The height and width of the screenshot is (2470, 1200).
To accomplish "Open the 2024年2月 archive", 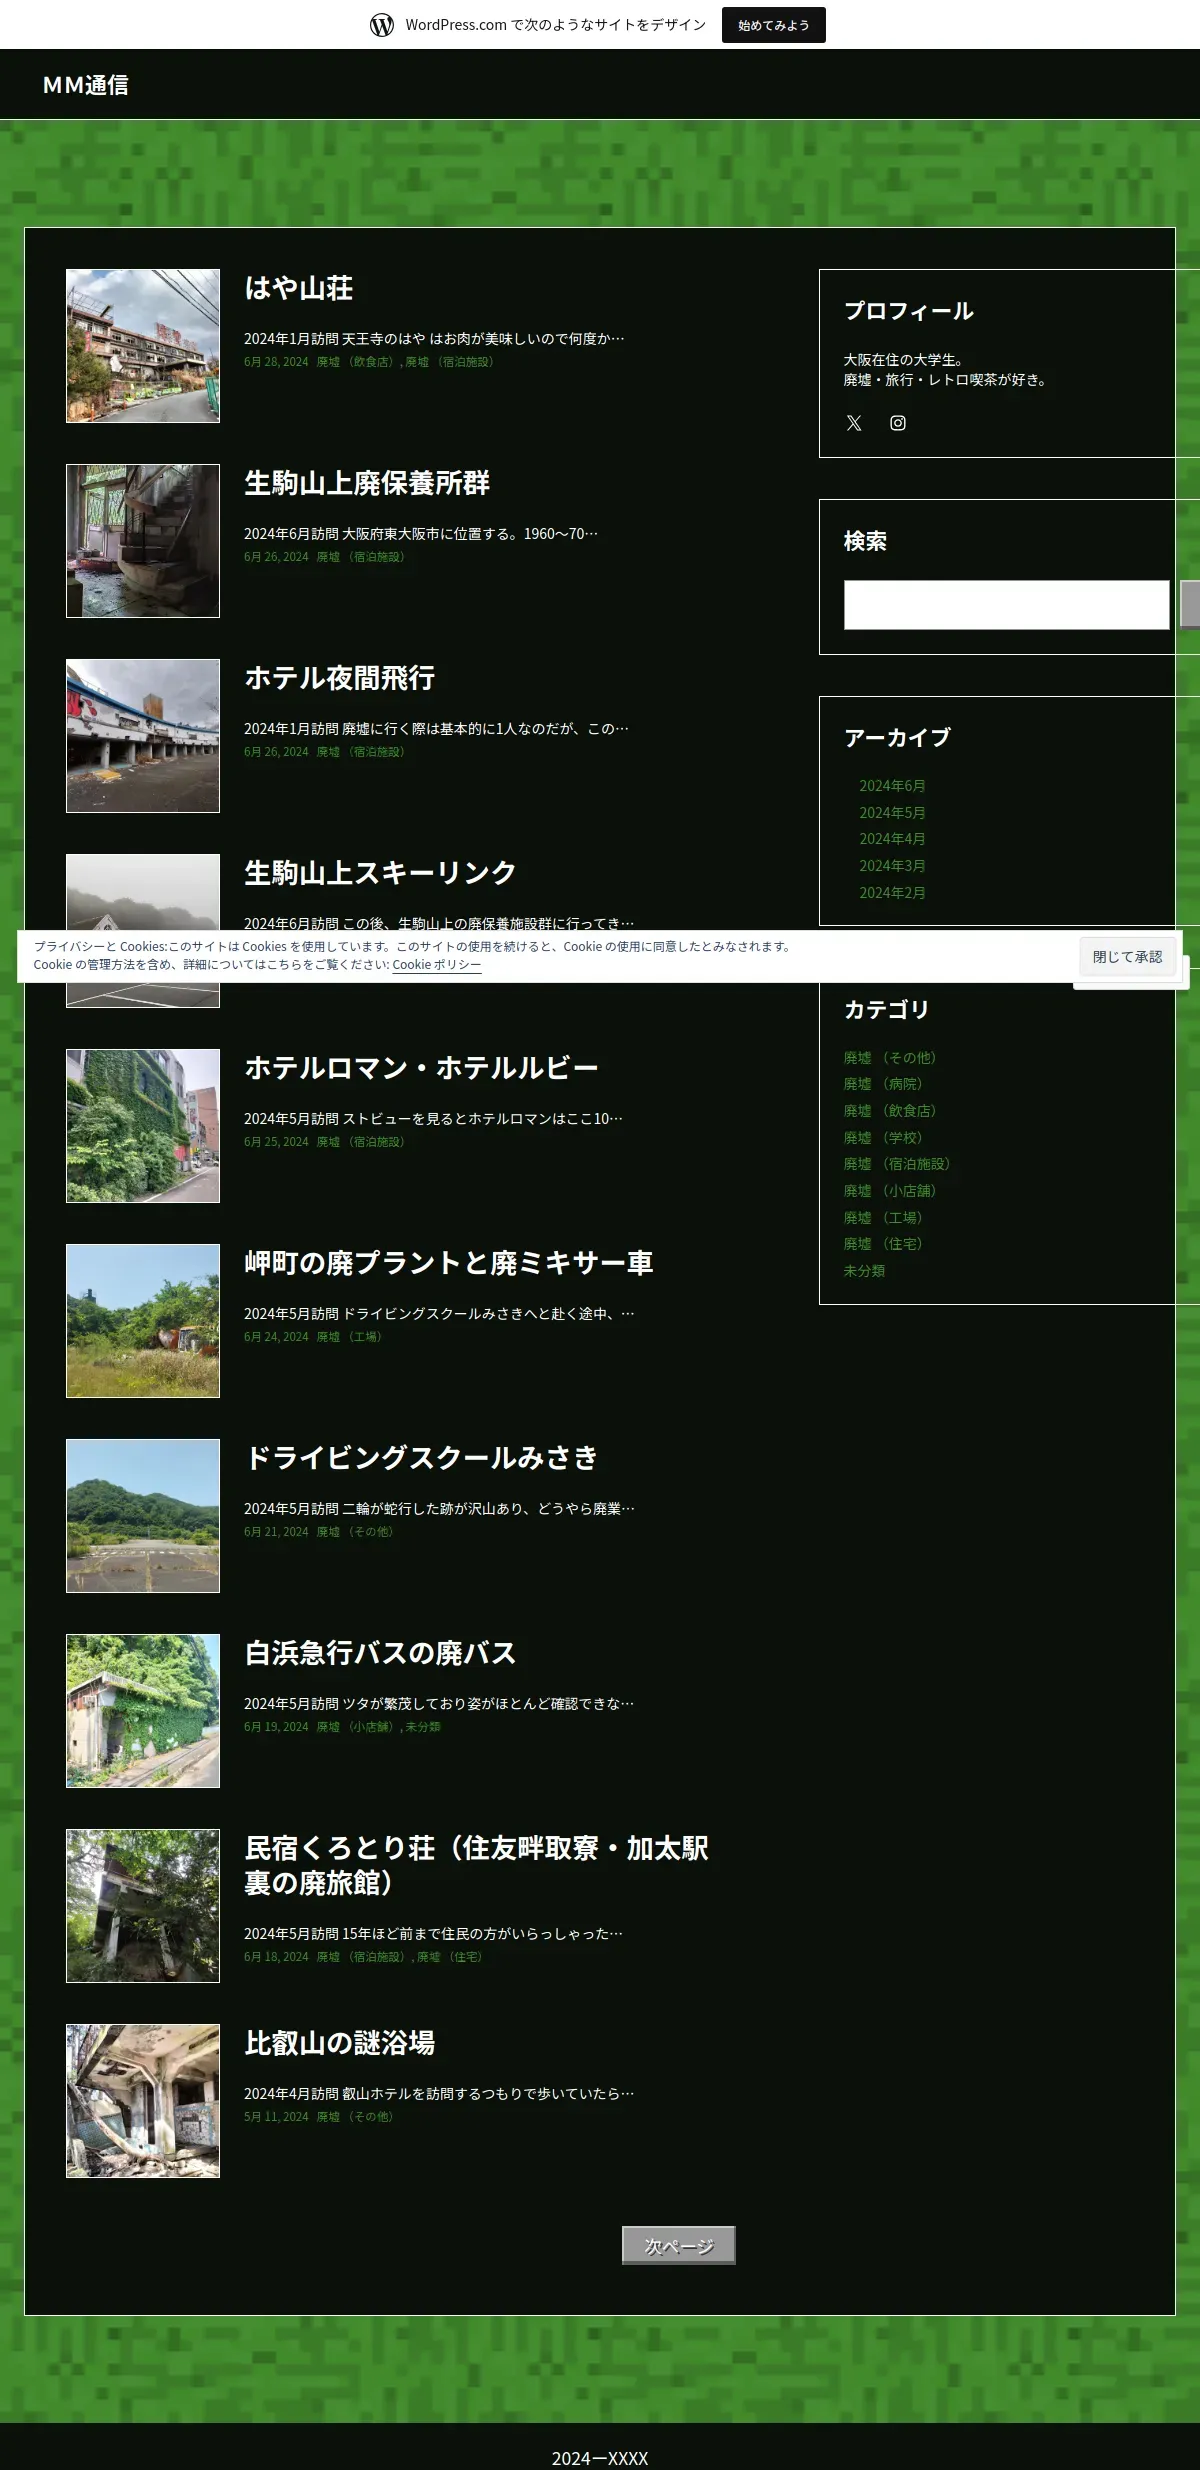I will (x=892, y=893).
